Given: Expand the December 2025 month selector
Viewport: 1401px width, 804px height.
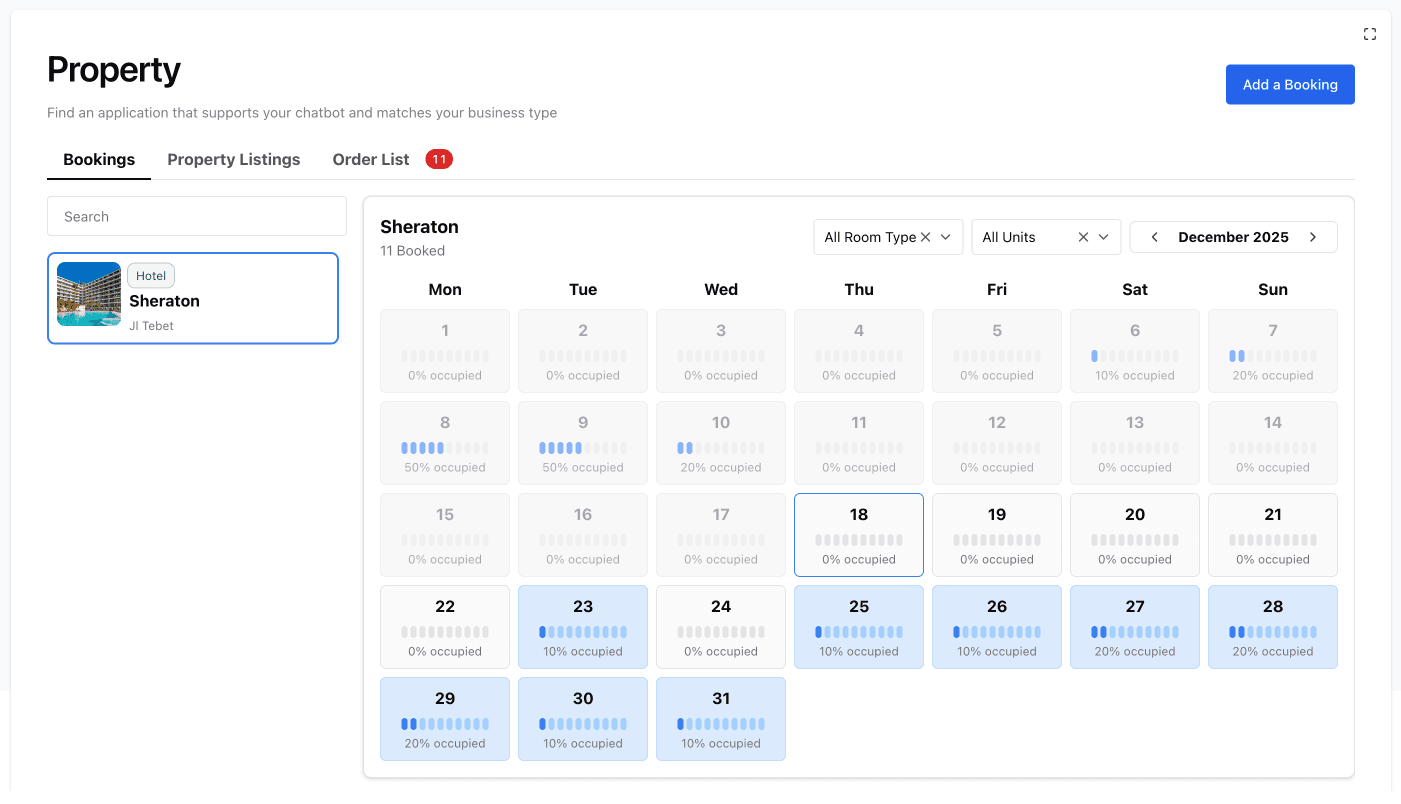Looking at the screenshot, I should (x=1233, y=237).
